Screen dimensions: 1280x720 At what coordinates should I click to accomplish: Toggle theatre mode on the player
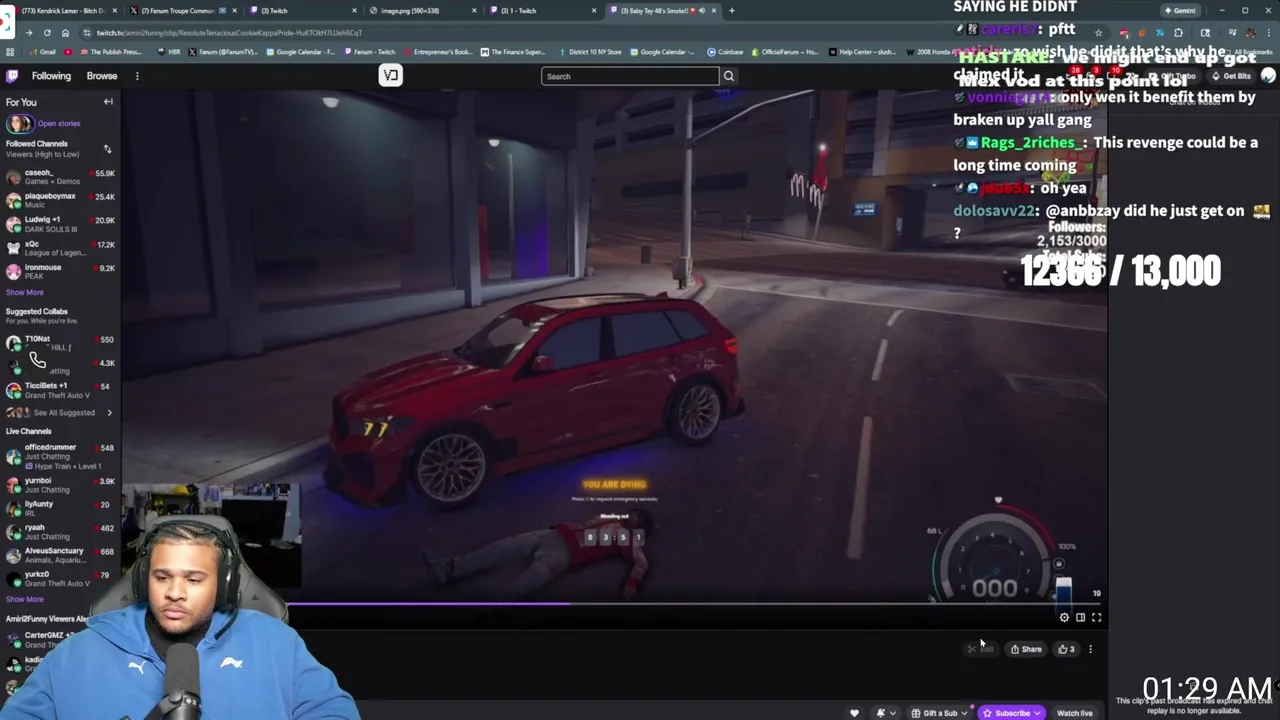coord(1080,618)
